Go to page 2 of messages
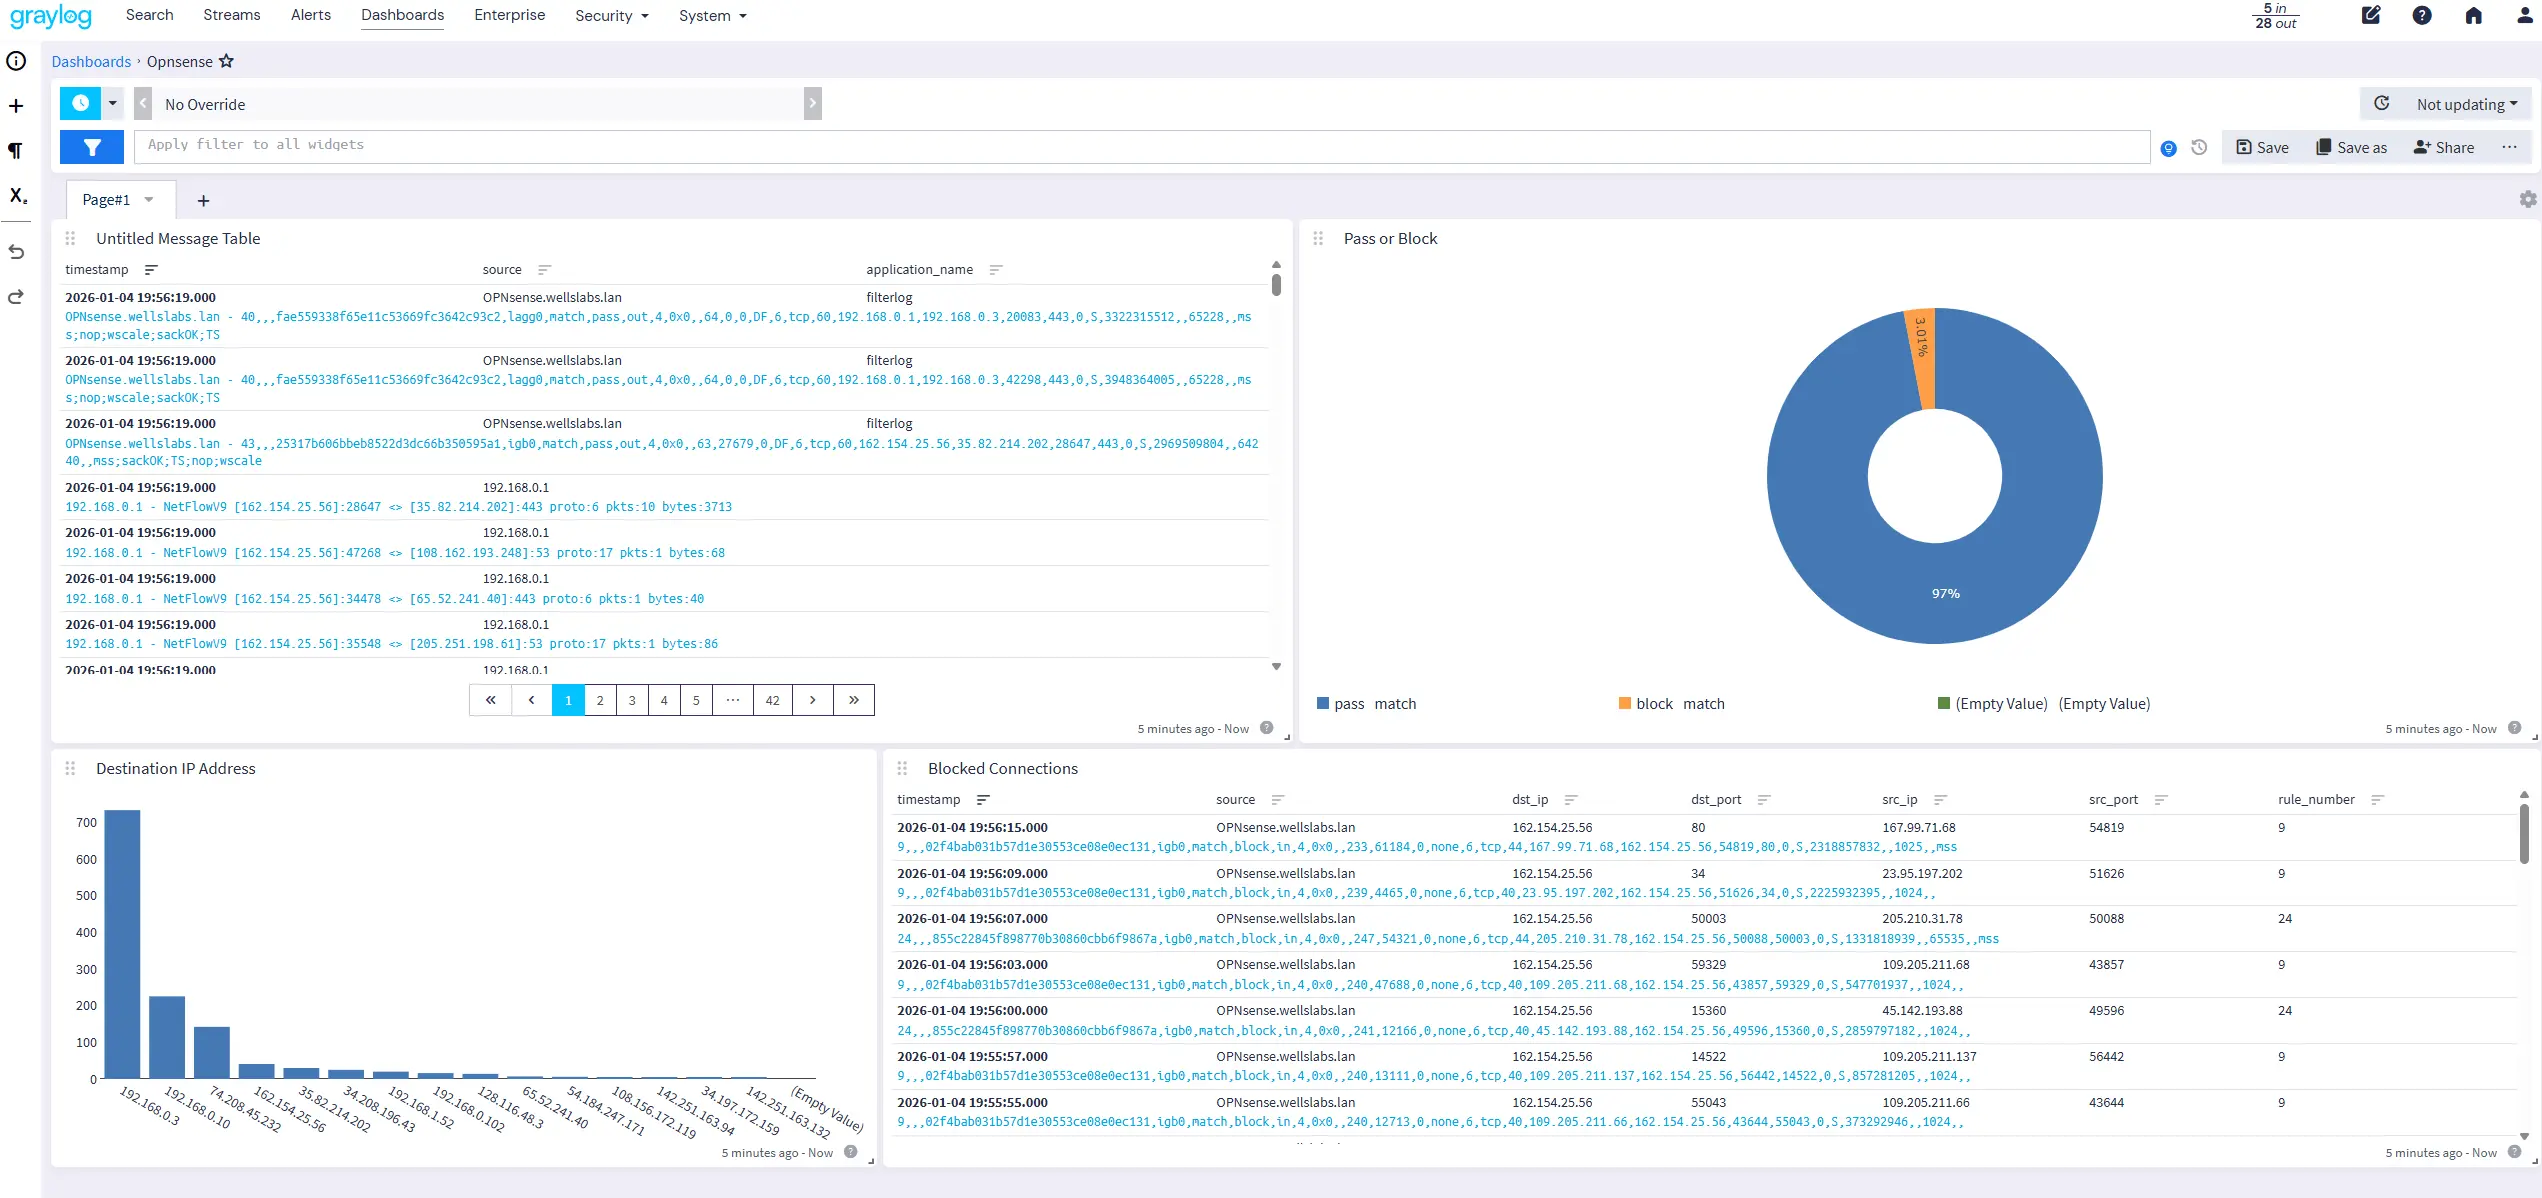 600,700
